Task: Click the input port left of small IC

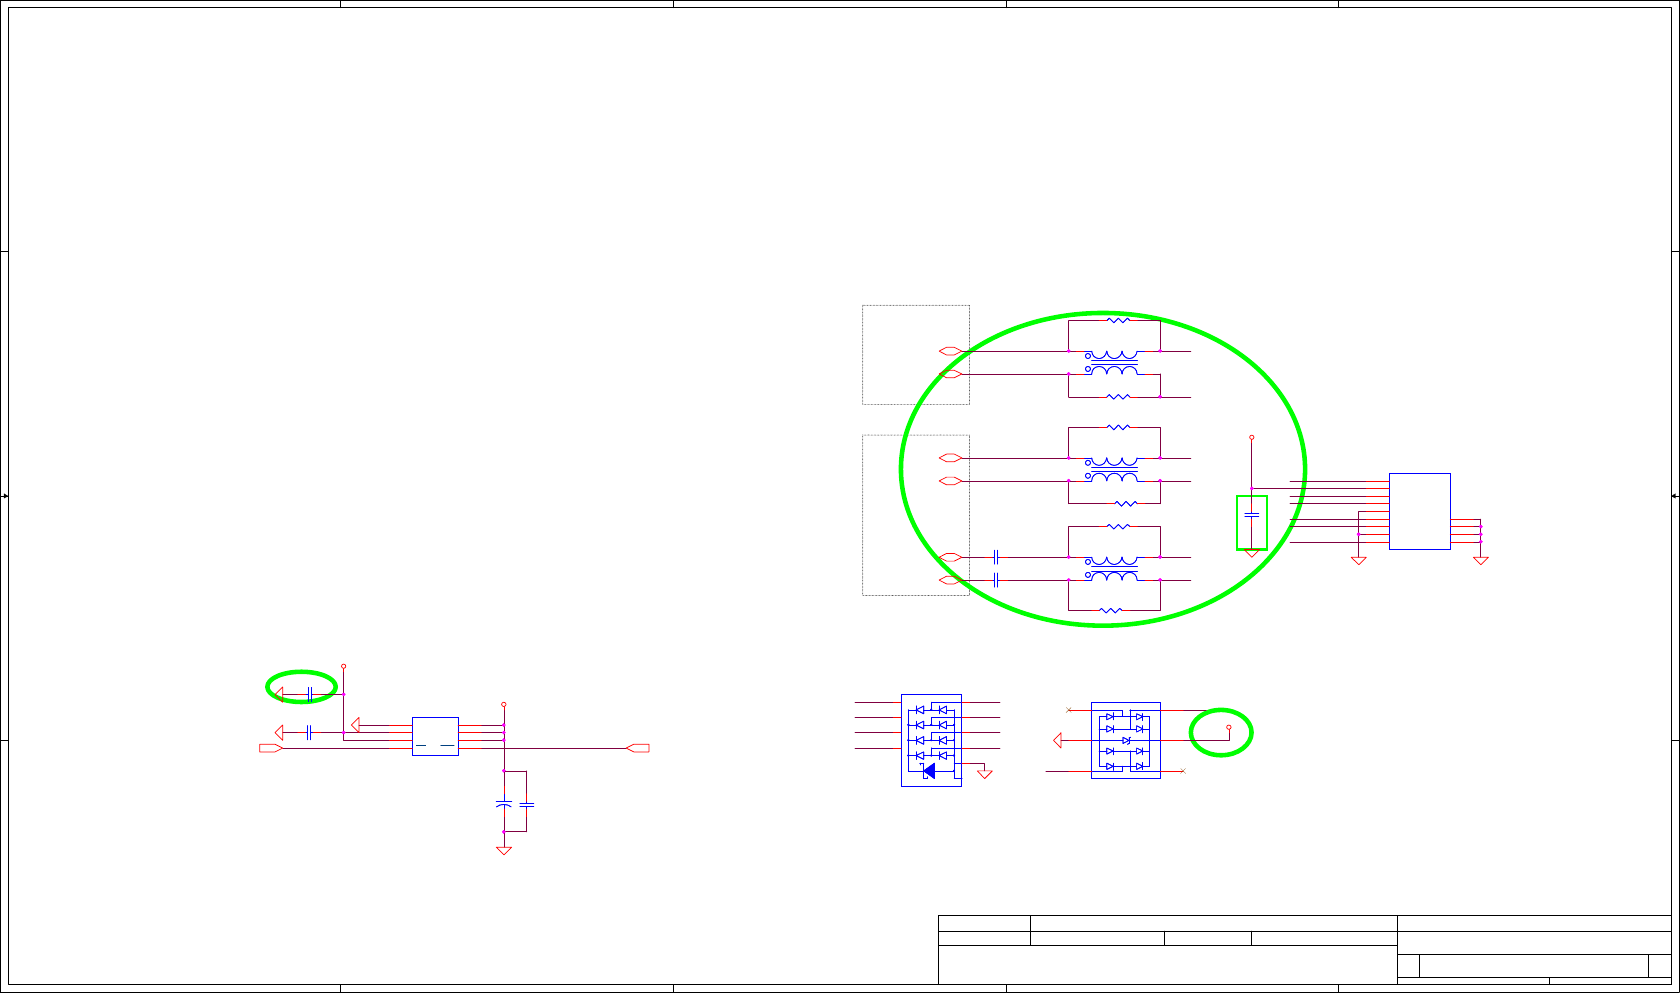Action: 270,748
